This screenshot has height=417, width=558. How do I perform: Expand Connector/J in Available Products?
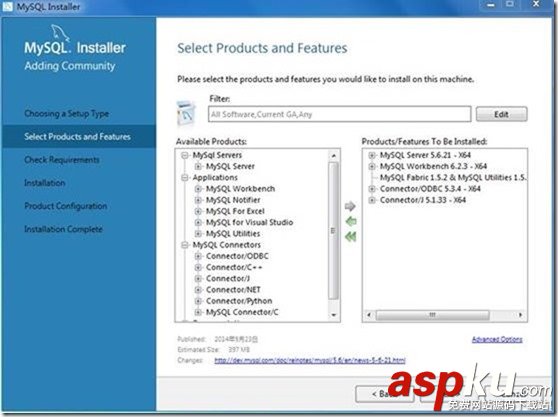(198, 279)
